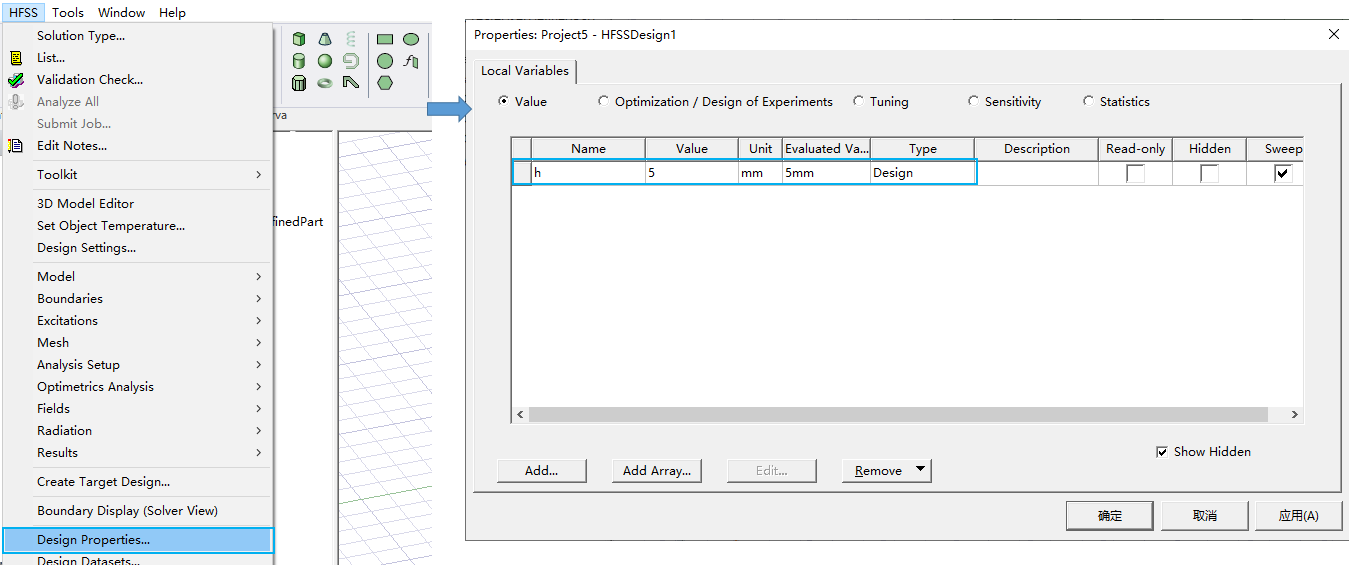The image size is (1349, 565).
Task: Click the 应用(A) Apply button
Action: 1298,515
